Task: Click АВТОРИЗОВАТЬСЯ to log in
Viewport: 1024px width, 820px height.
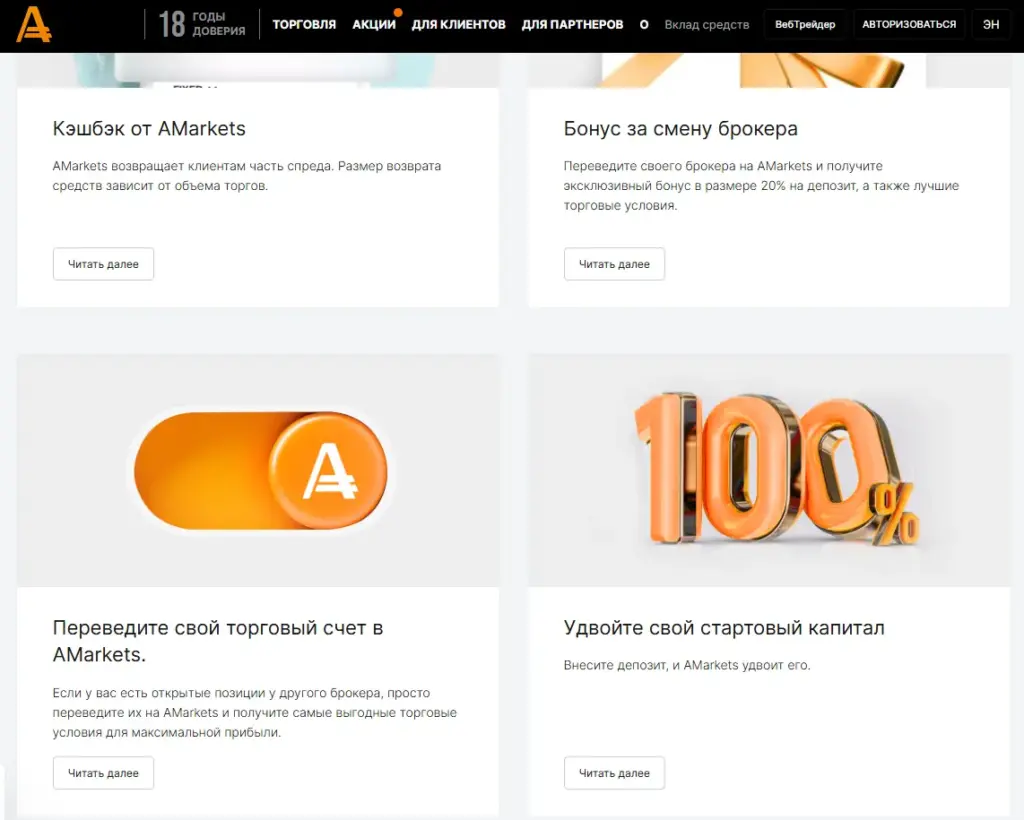Action: point(909,23)
